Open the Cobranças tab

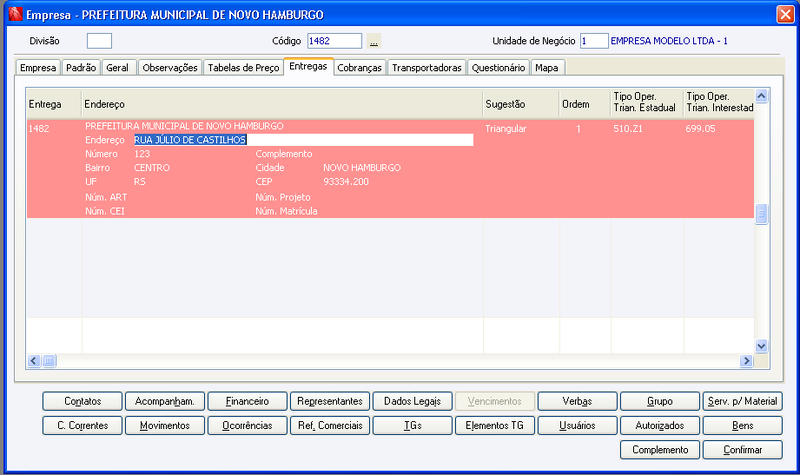(x=359, y=67)
